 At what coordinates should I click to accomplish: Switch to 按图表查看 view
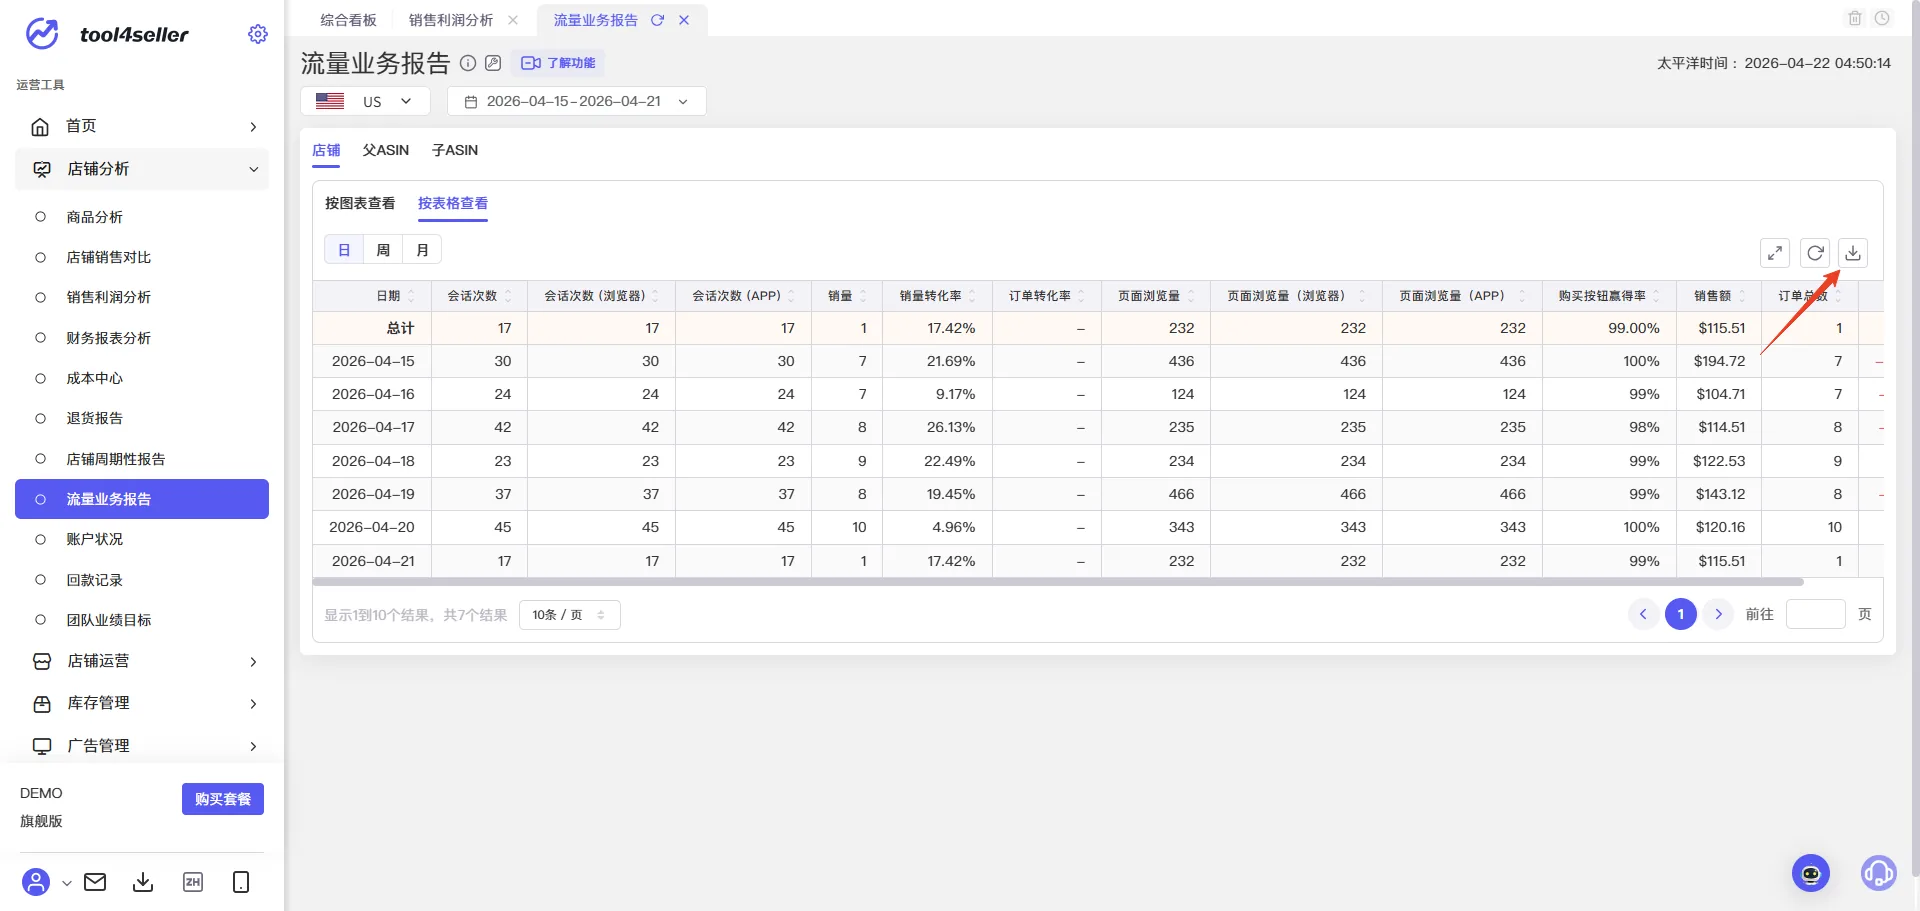[x=360, y=203]
